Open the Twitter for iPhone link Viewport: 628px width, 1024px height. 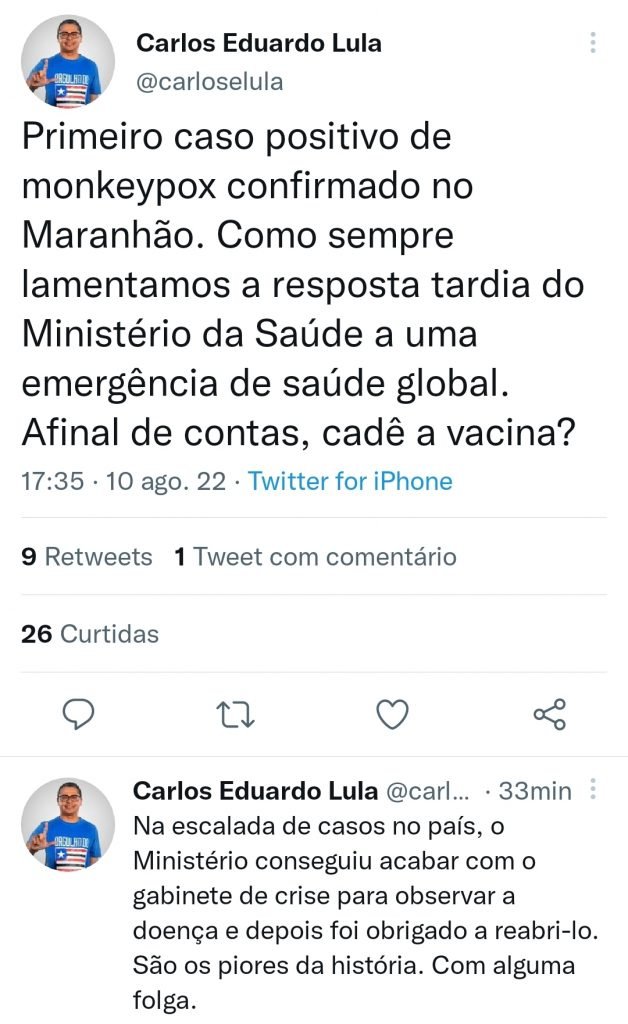point(350,481)
